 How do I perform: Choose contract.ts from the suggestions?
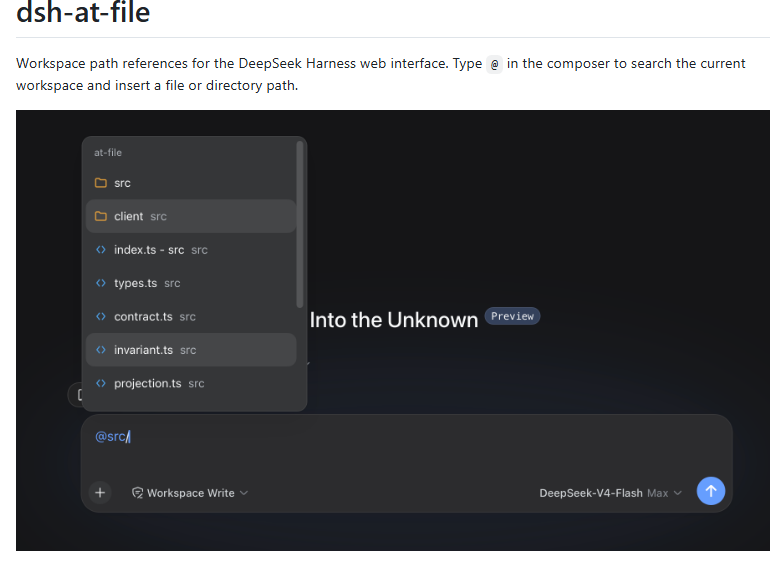[x=191, y=316]
